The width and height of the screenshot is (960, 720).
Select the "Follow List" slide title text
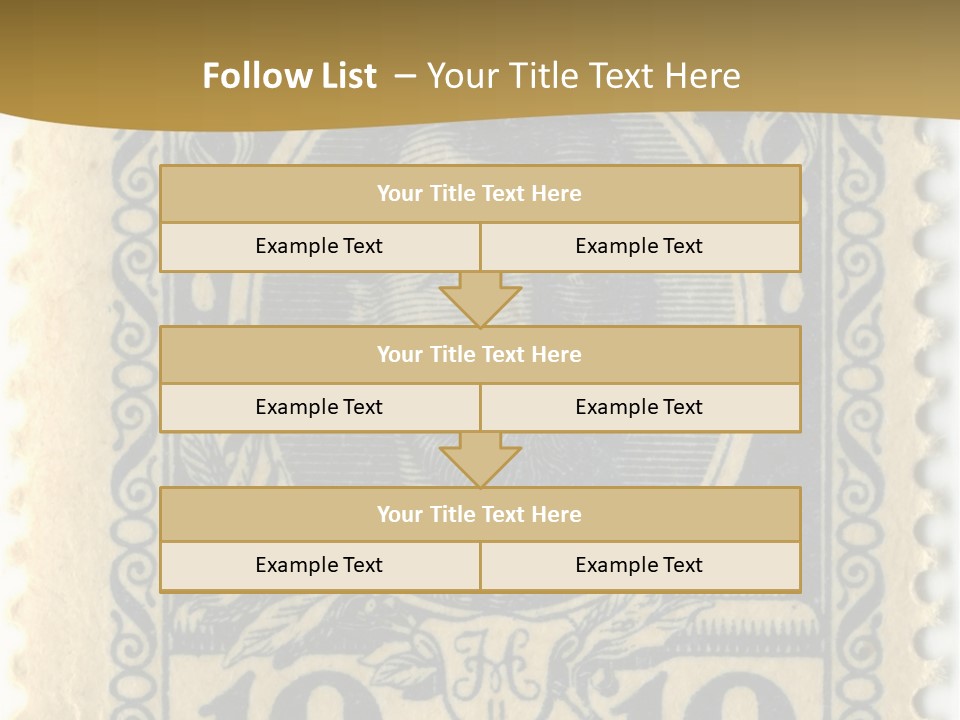[x=289, y=76]
